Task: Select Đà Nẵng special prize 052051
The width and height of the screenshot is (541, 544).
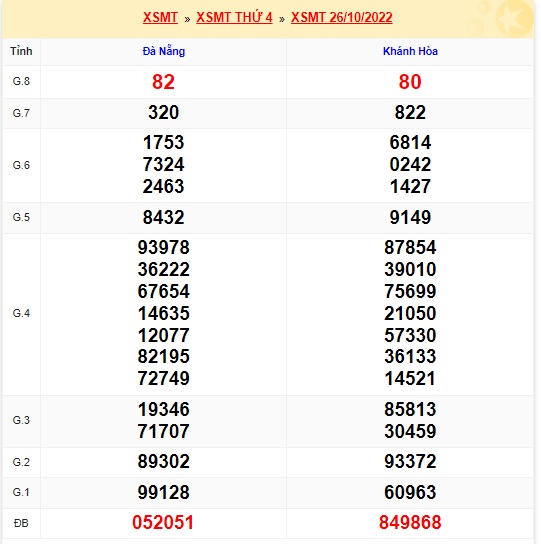Action: pyautogui.click(x=163, y=522)
